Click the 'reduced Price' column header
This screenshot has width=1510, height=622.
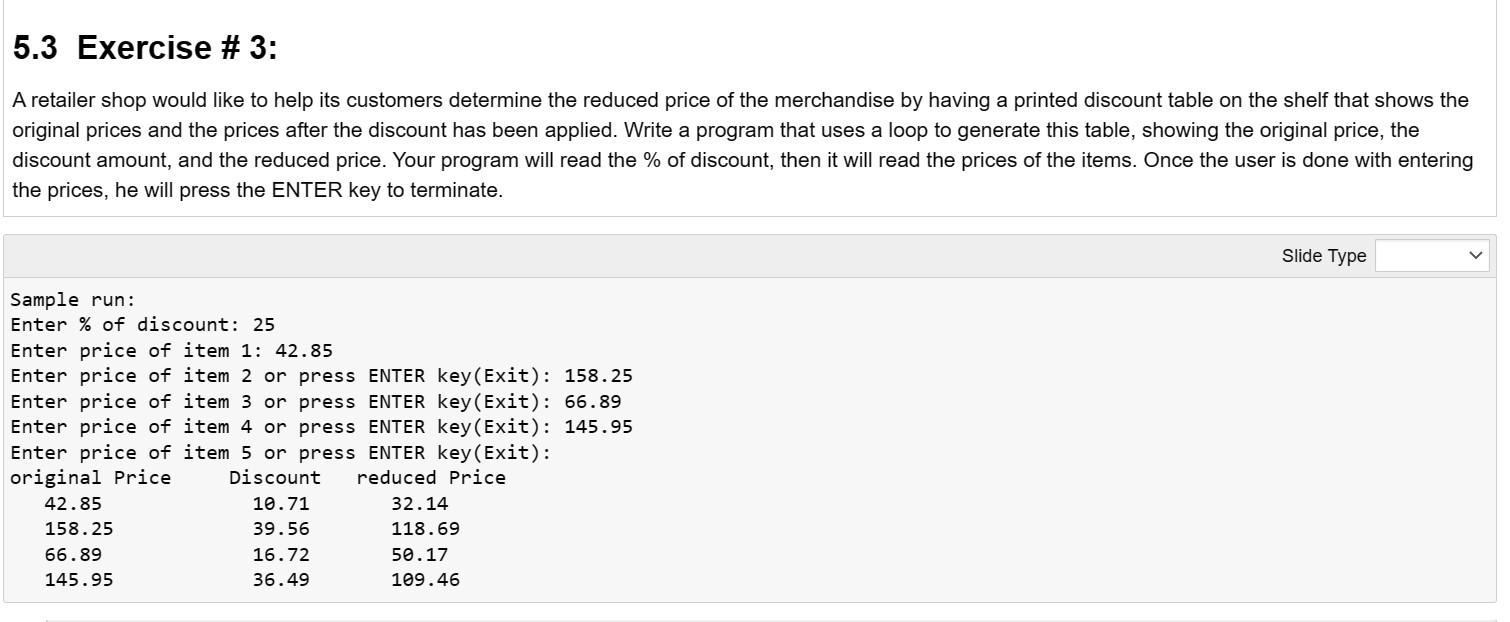tap(430, 477)
